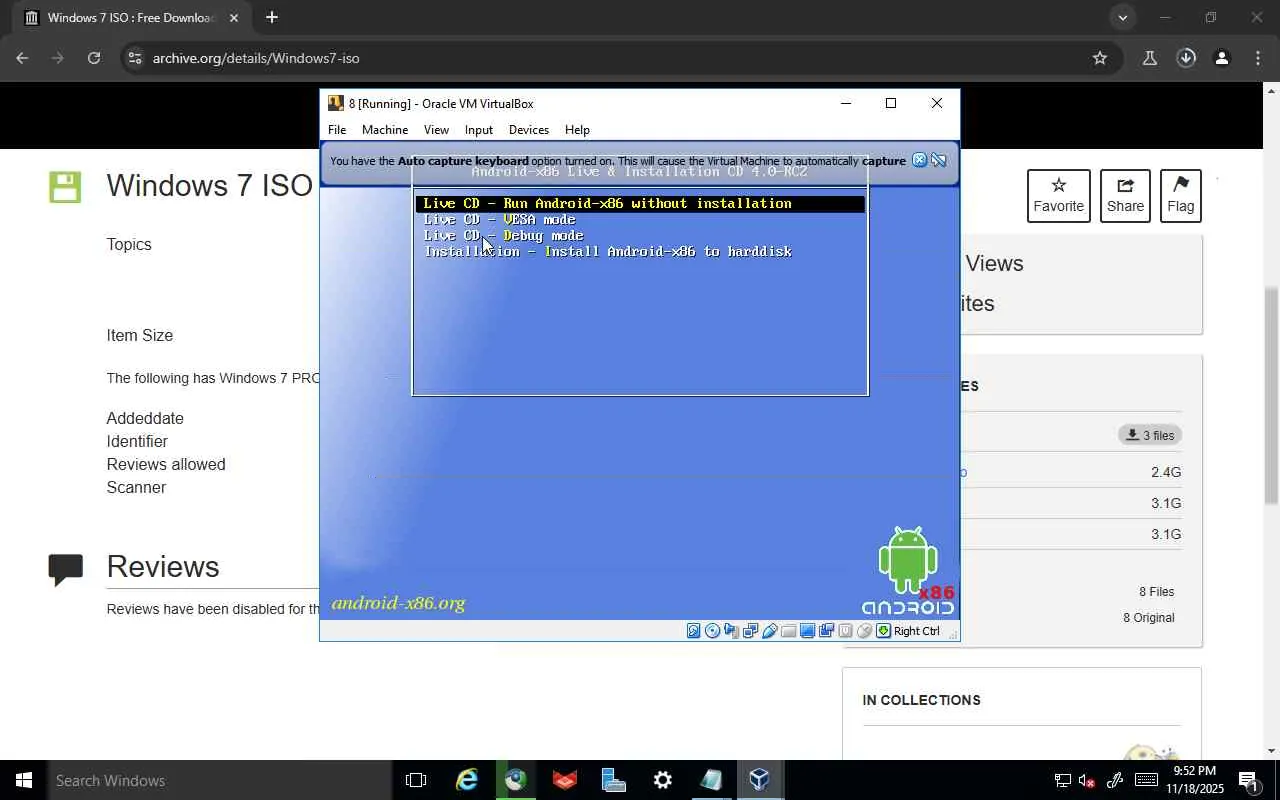Open the Input menu in VirtualBox

(479, 130)
